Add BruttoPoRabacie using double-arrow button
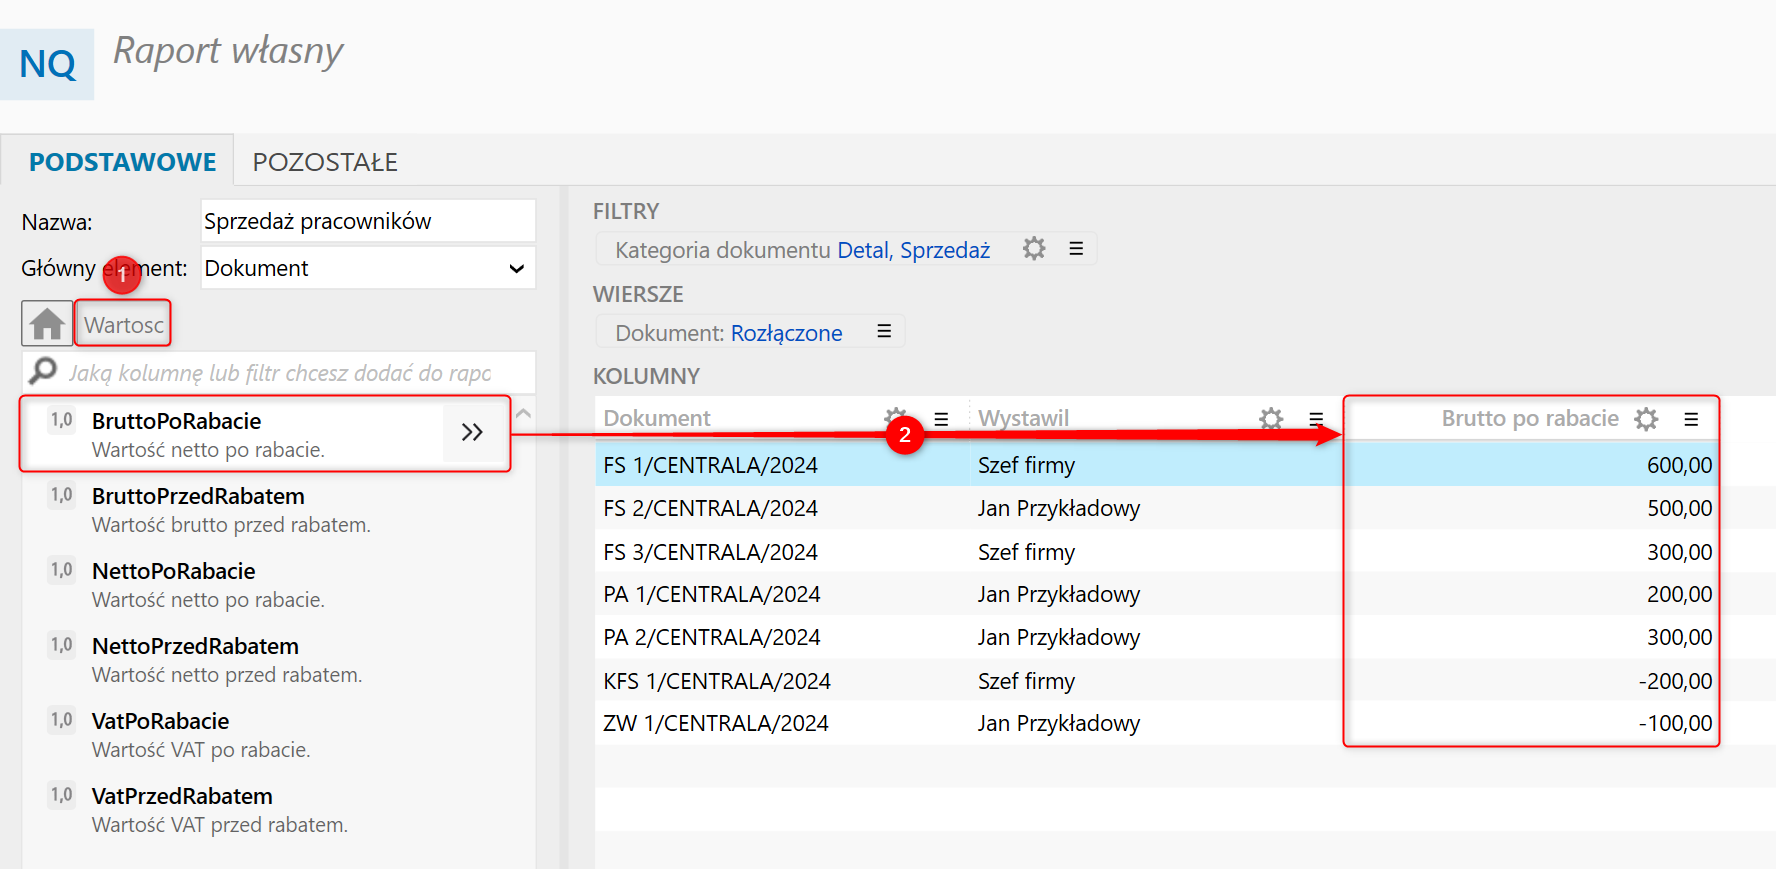Screen dimensions: 1776x869 (x=472, y=433)
